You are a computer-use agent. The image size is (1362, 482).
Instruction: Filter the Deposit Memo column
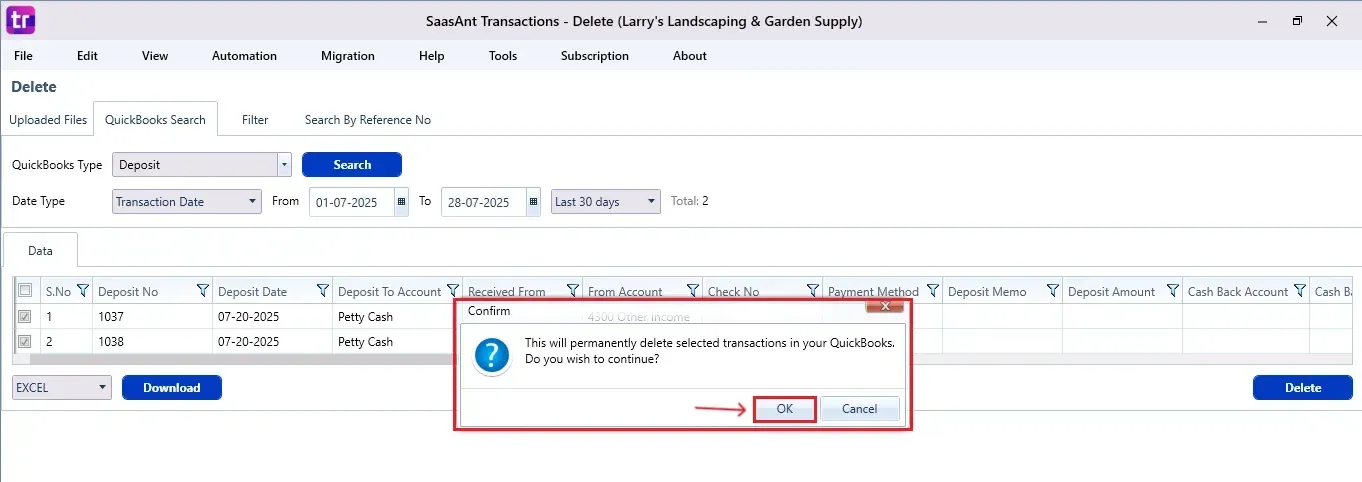pos(1053,291)
